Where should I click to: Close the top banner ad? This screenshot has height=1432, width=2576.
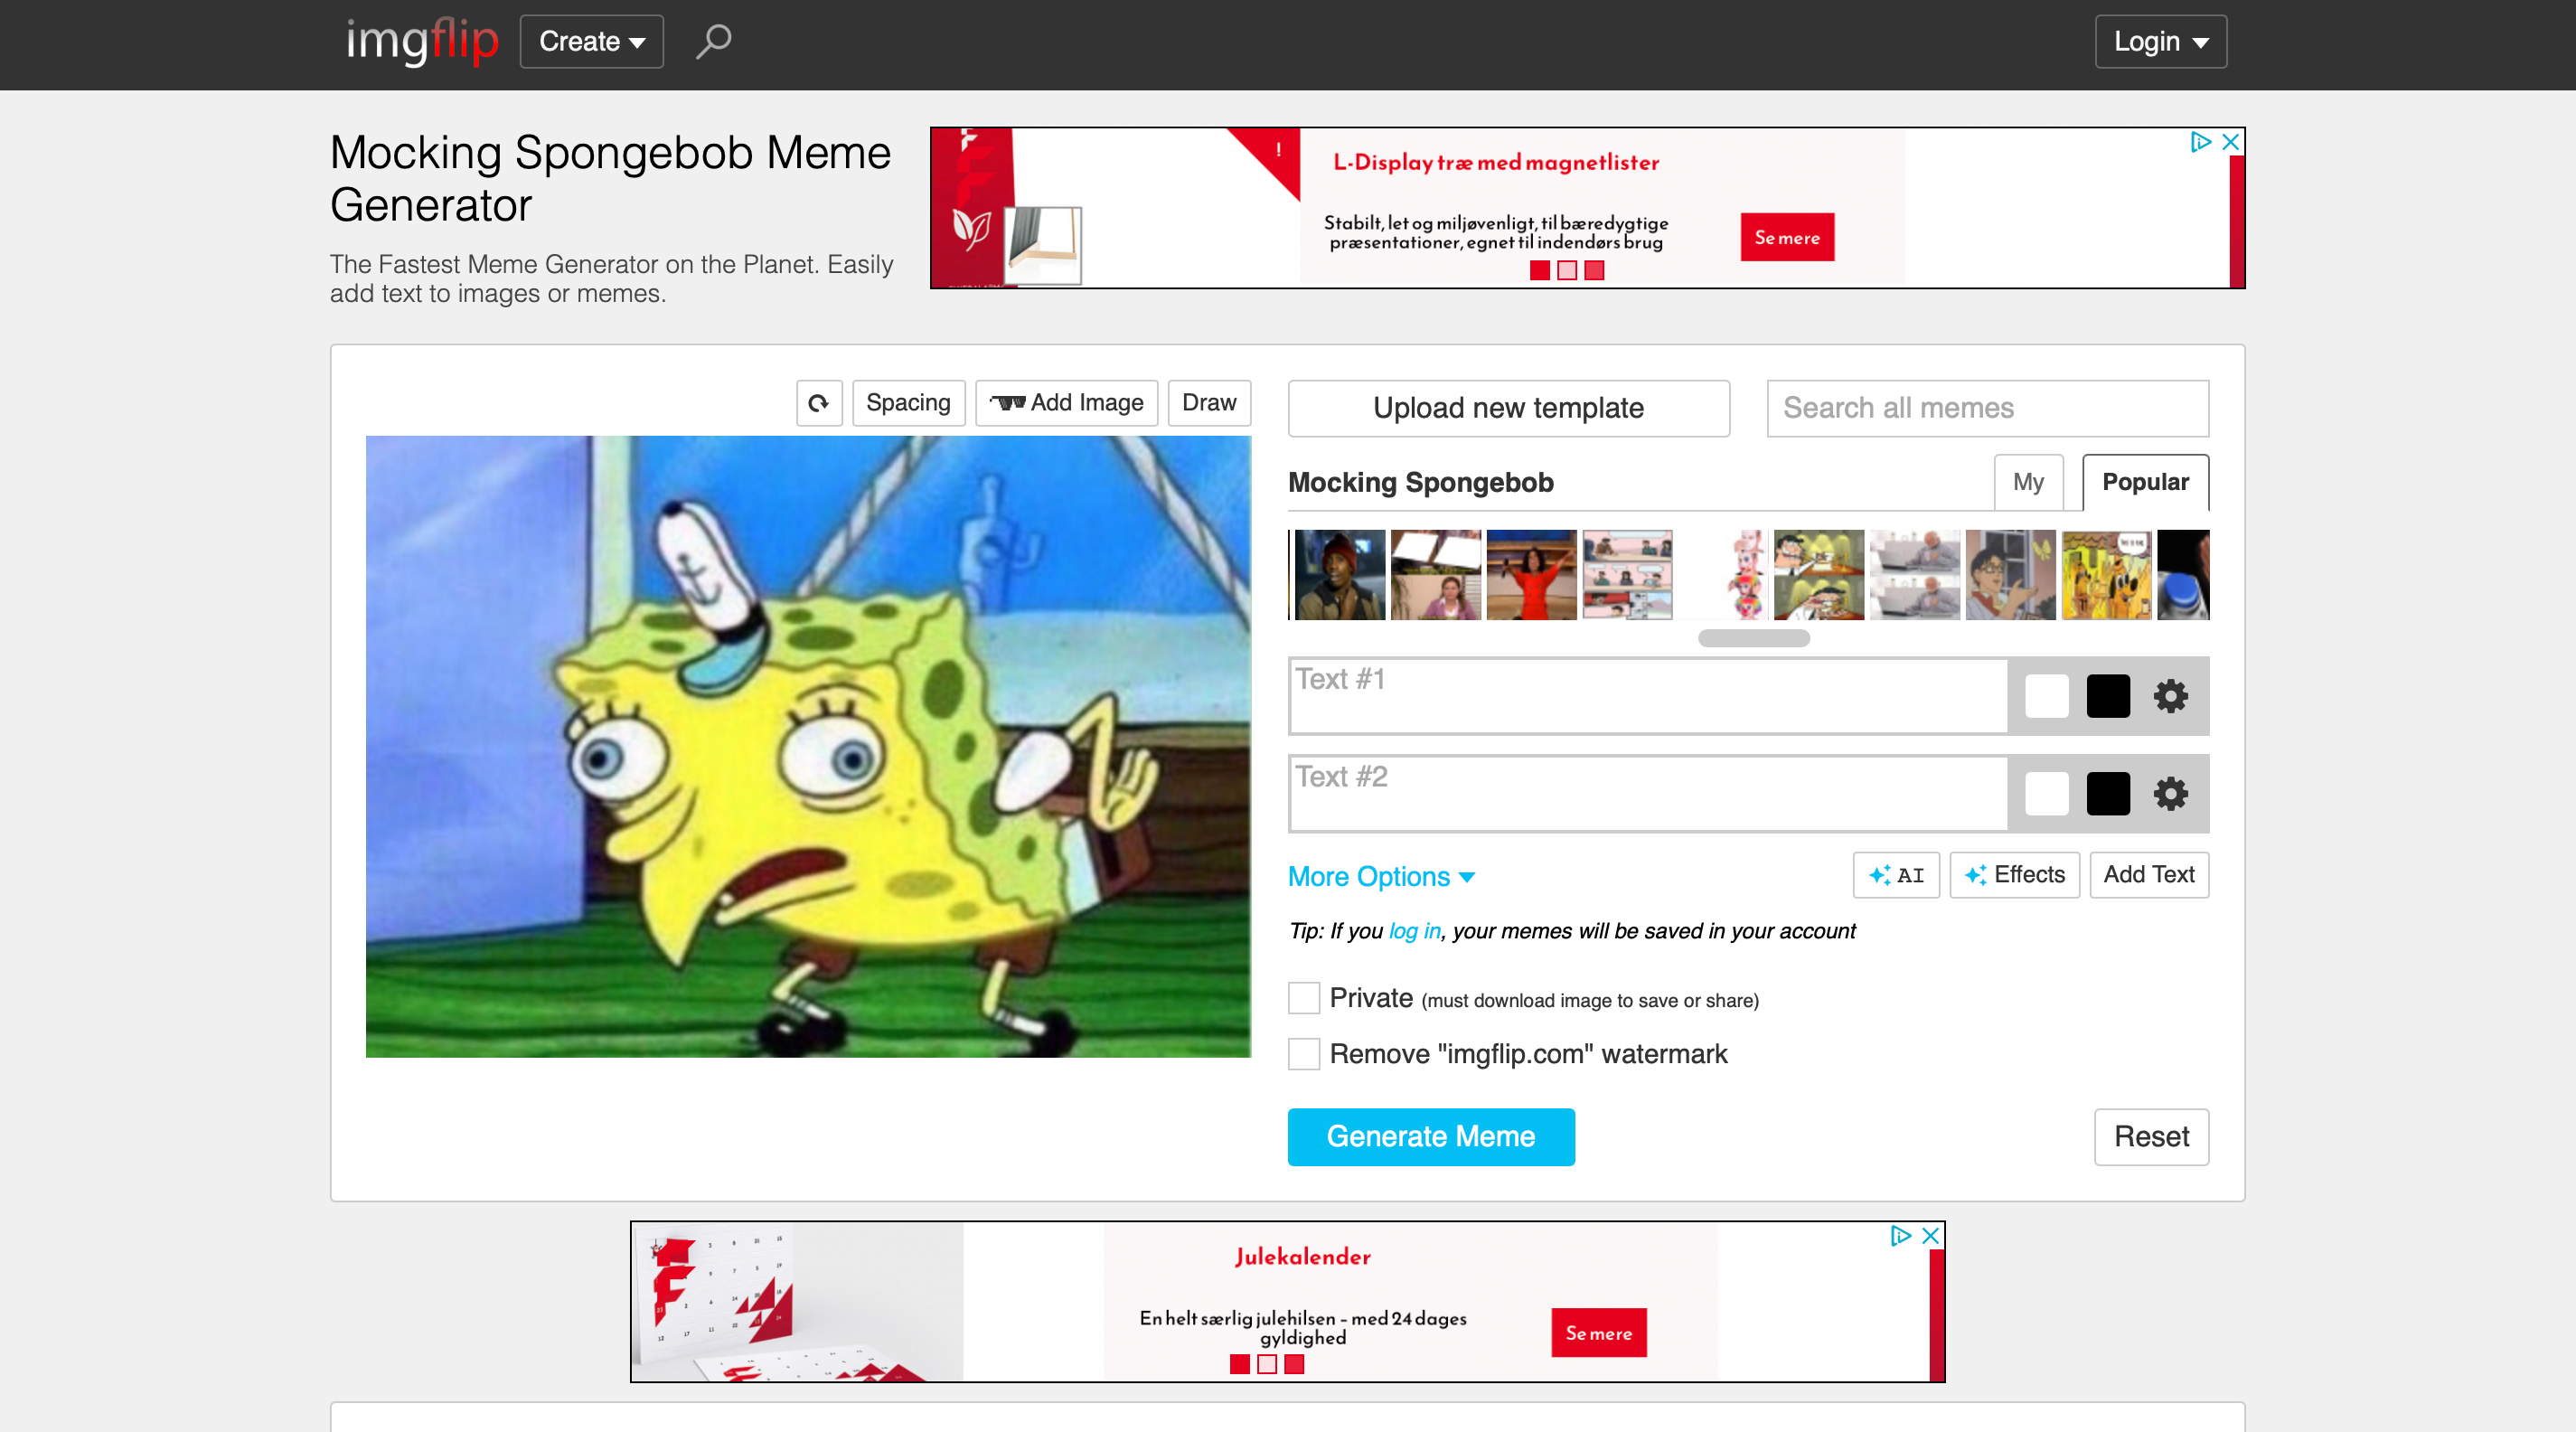pos(2230,142)
